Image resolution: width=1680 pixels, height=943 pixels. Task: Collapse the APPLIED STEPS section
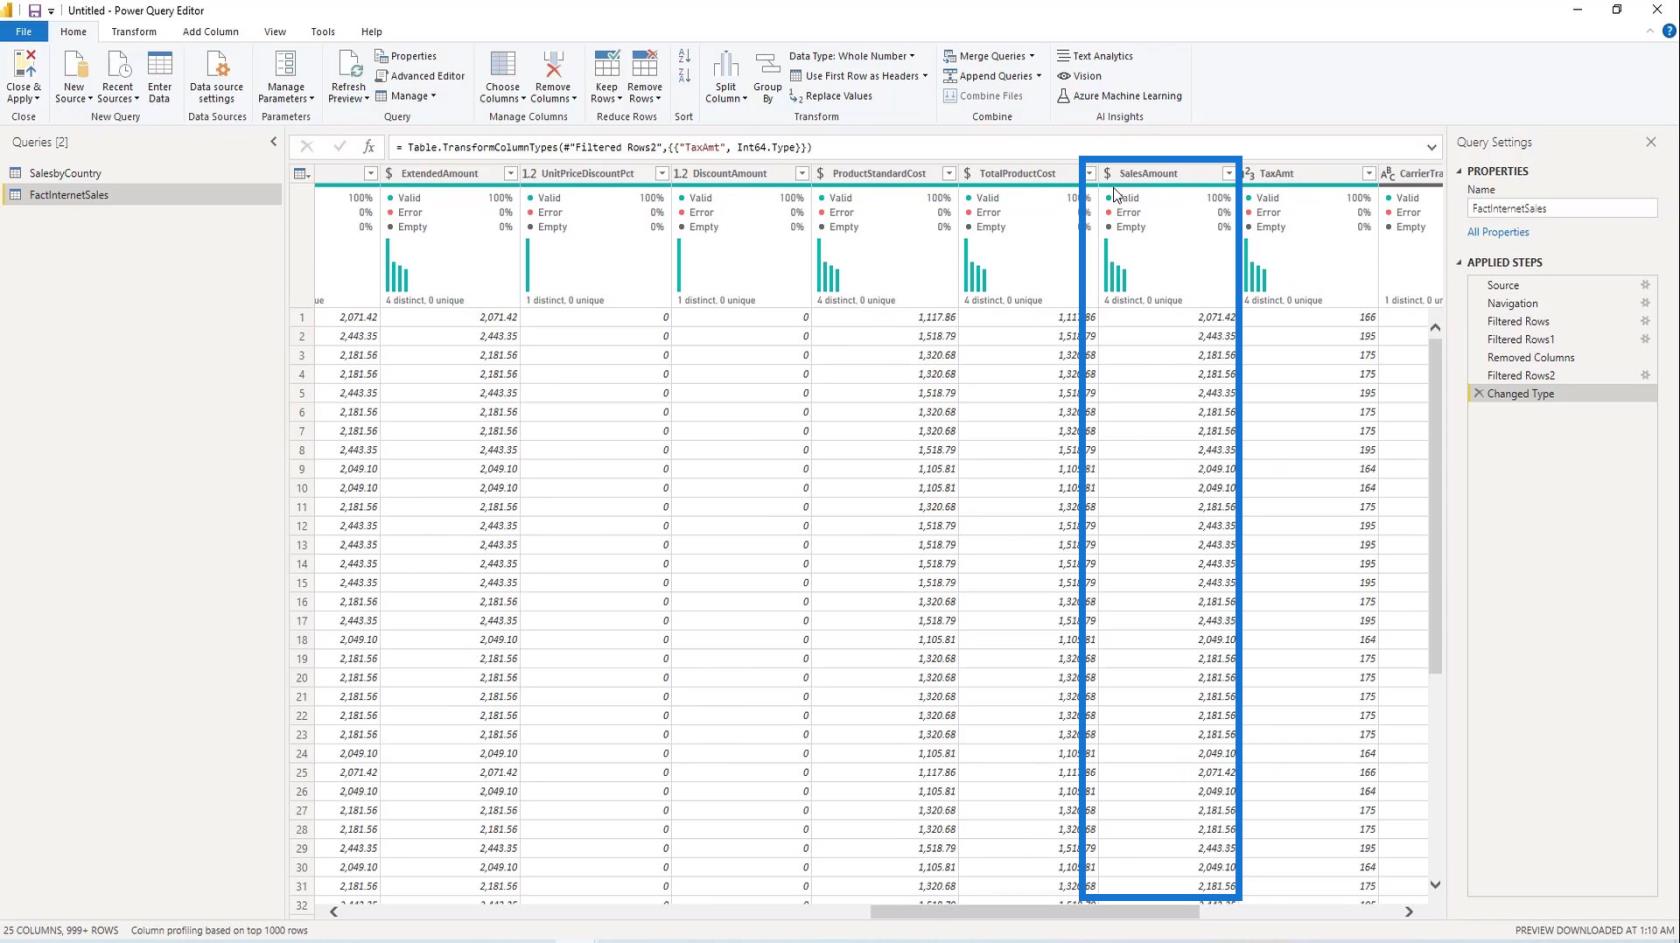1460,262
